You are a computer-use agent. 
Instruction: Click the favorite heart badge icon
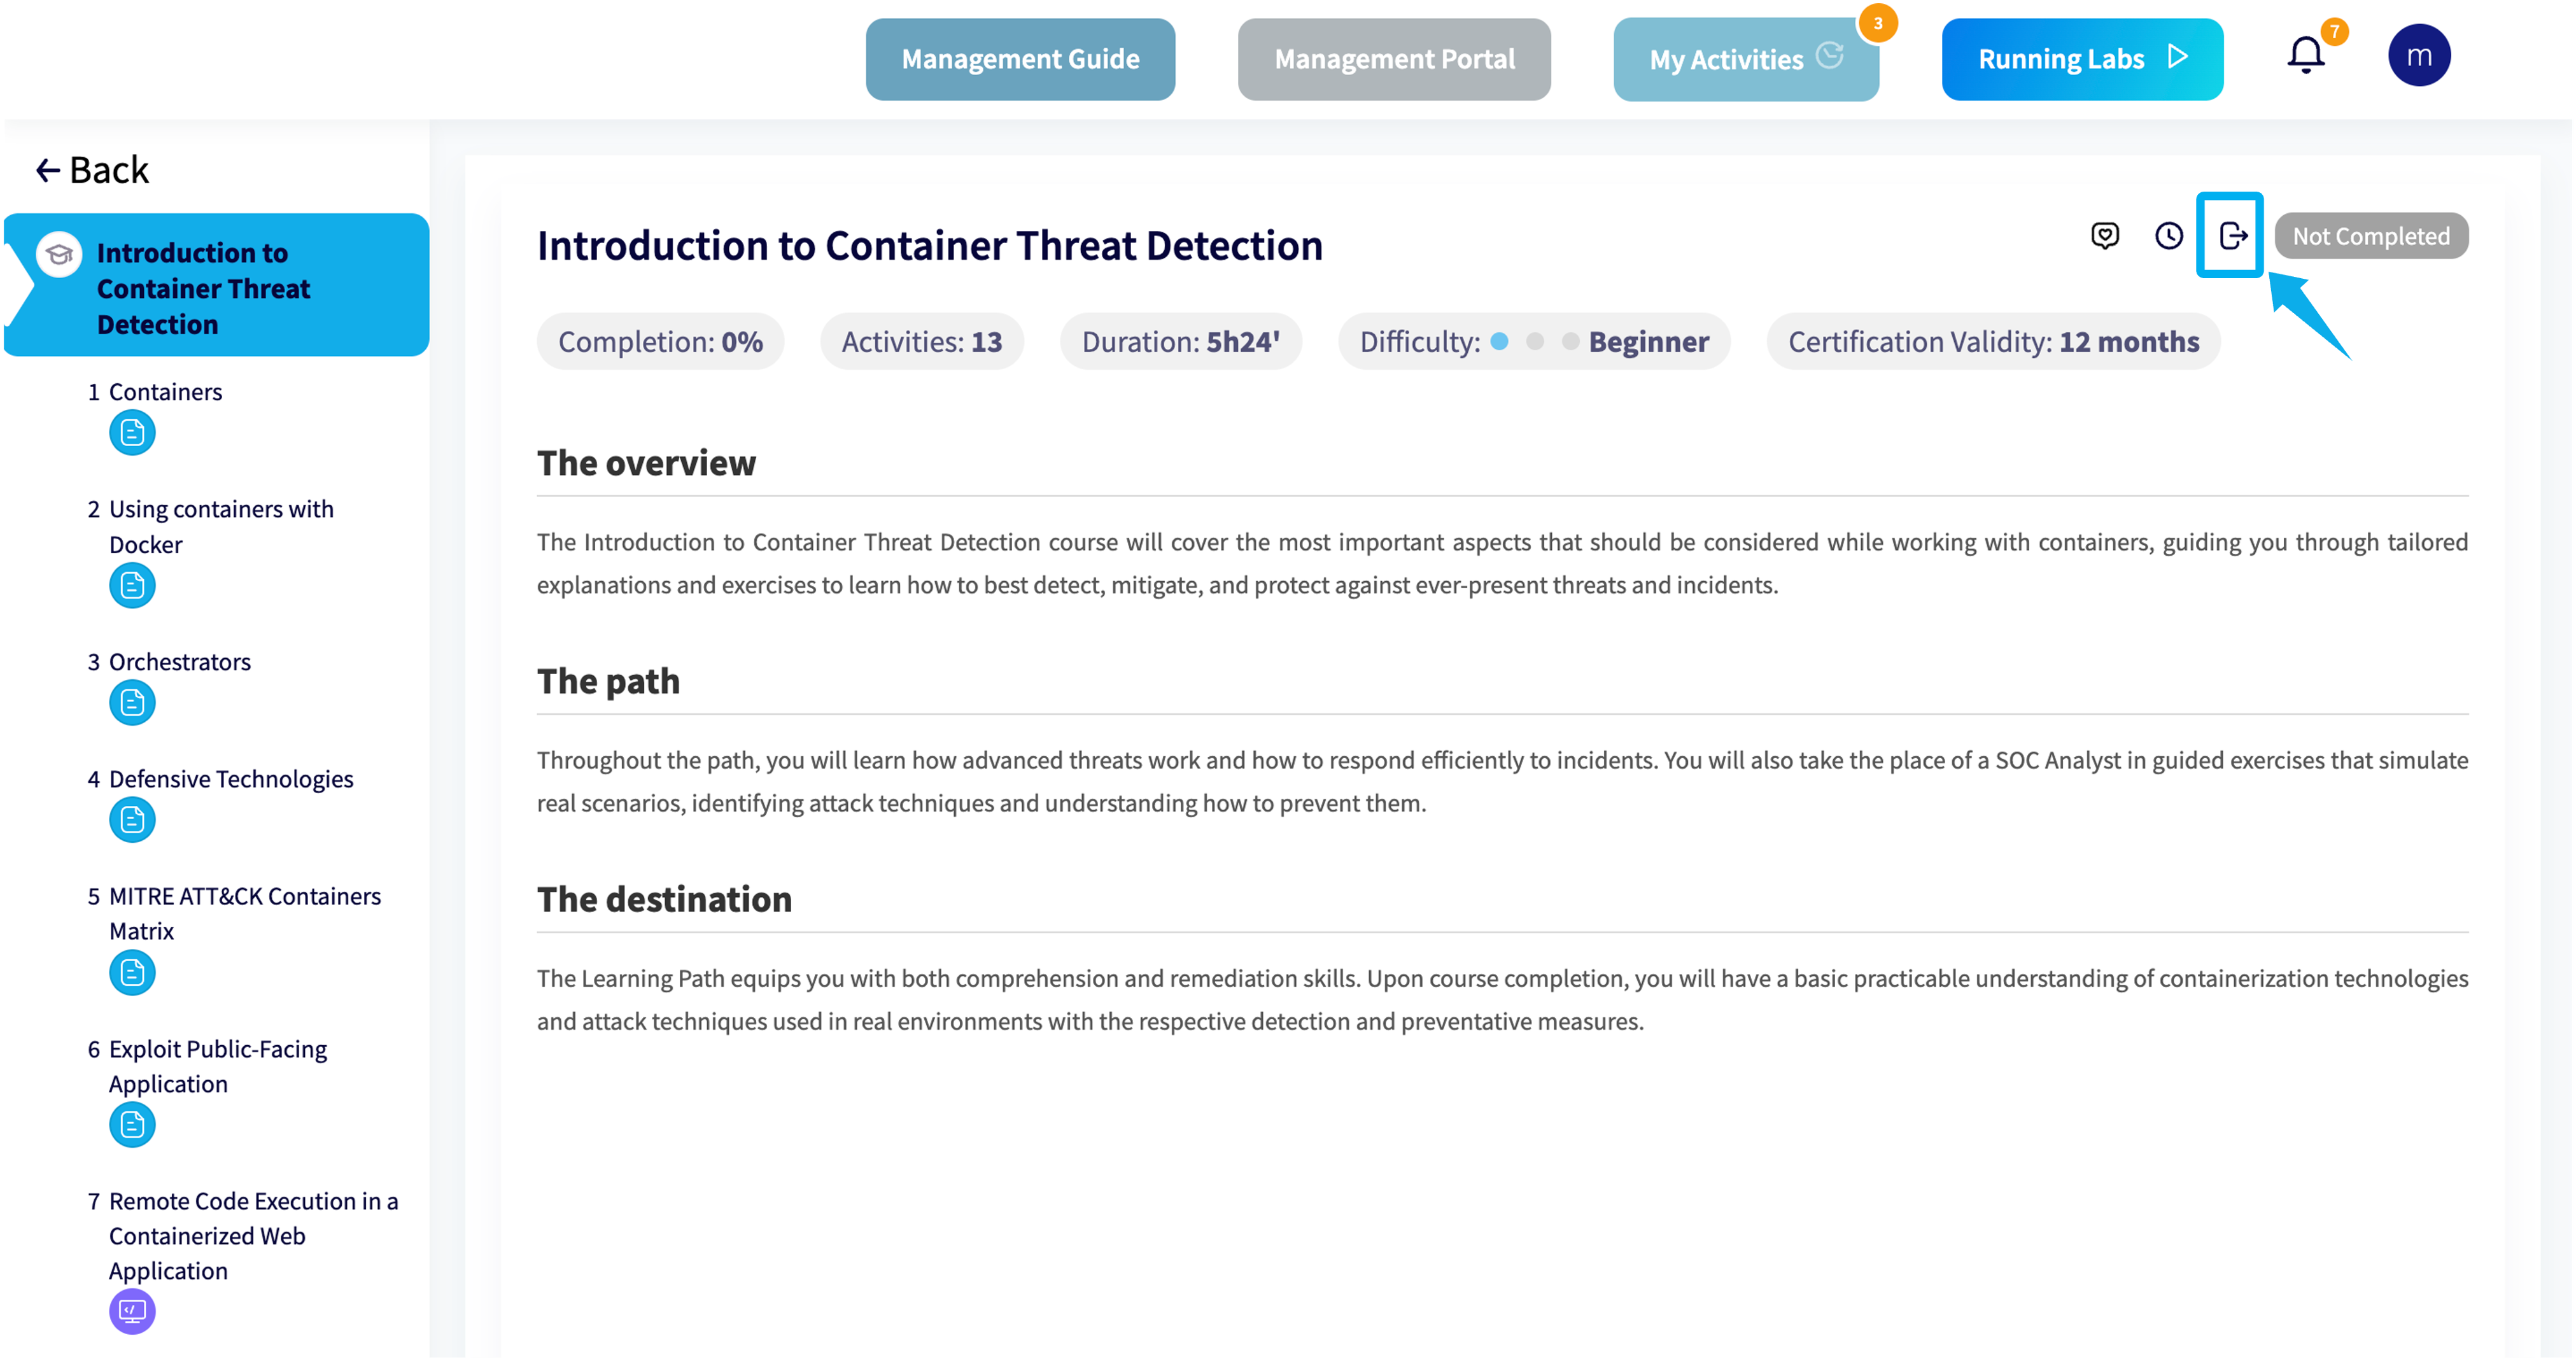tap(2104, 236)
